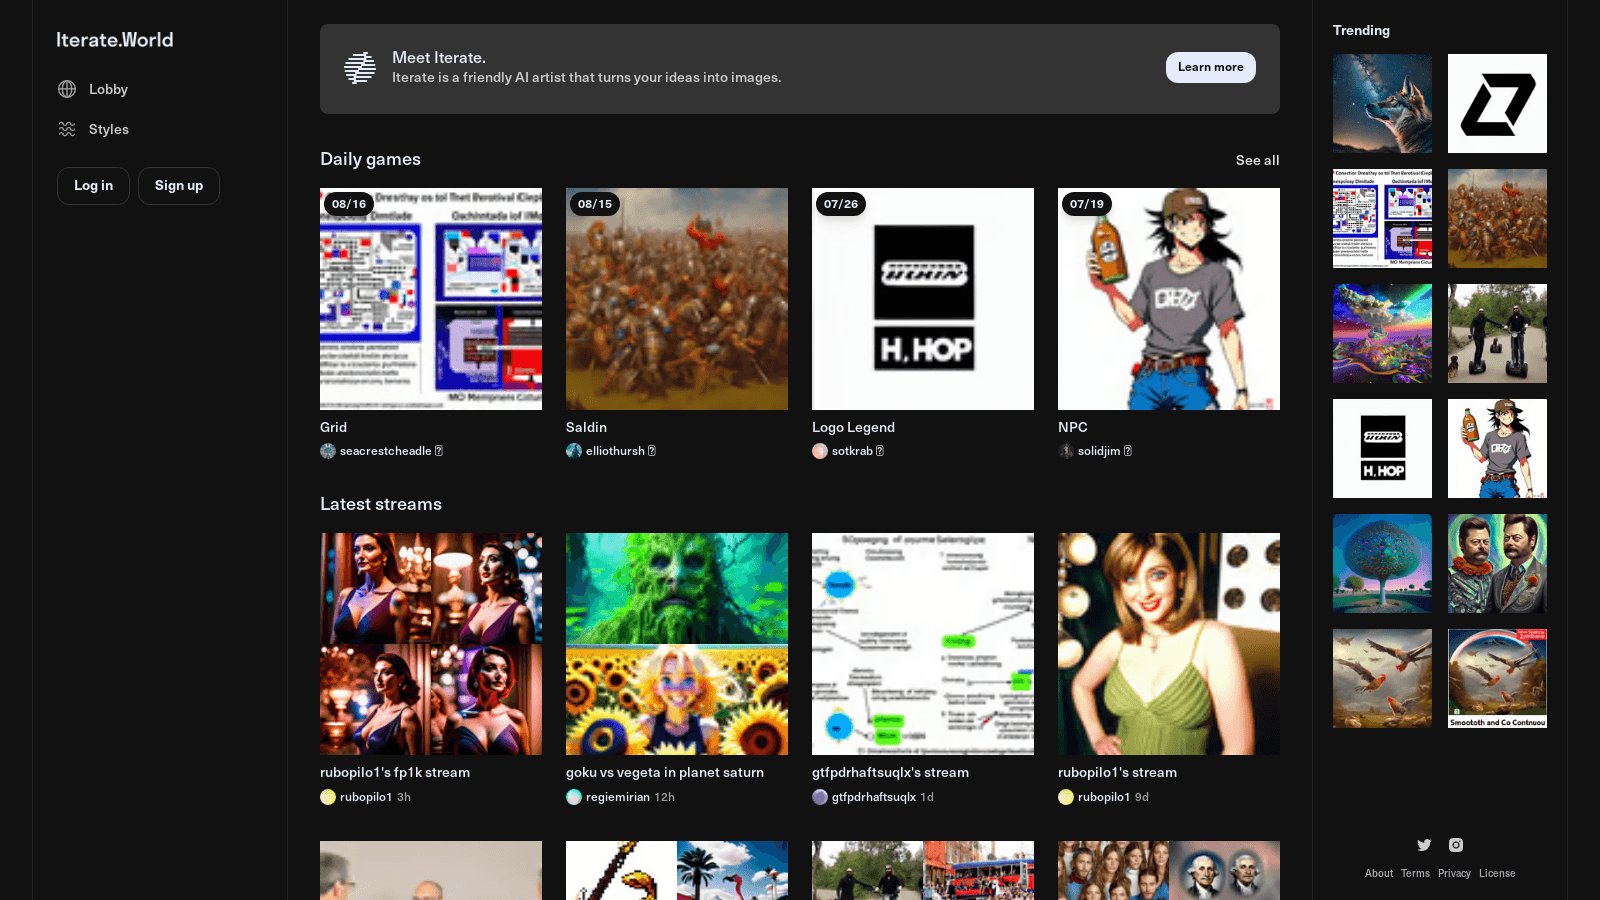
Task: Click the solidjim avatar icon
Action: pos(1066,451)
